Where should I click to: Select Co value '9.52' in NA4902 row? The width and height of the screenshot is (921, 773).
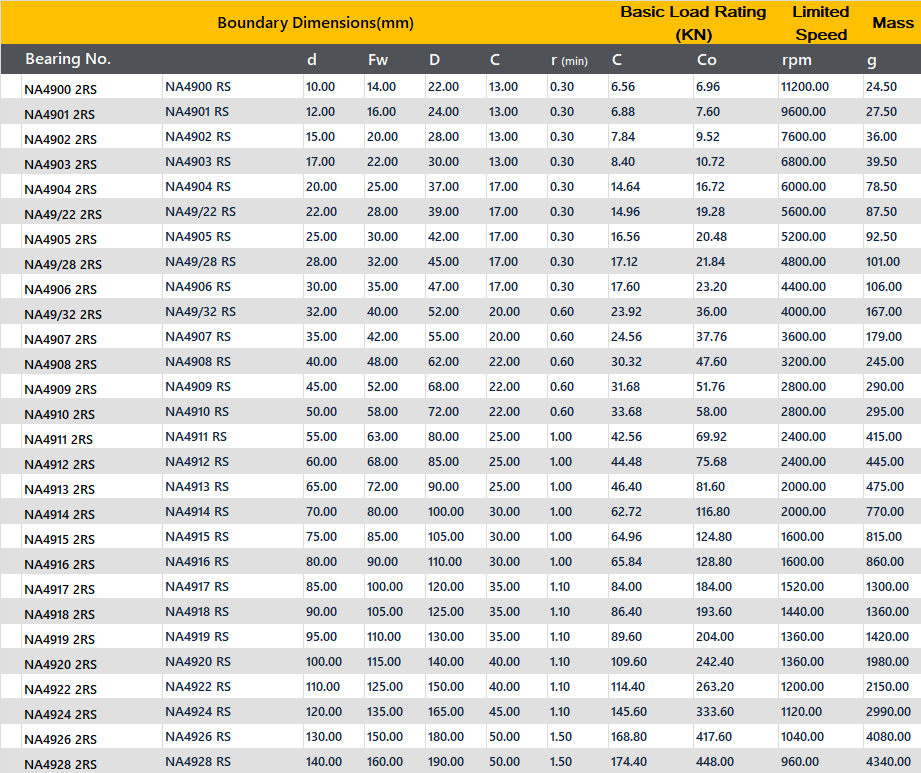pos(708,136)
